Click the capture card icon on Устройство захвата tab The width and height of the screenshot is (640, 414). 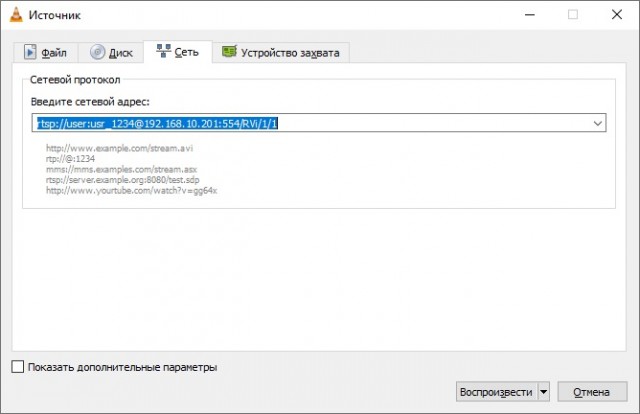point(230,53)
